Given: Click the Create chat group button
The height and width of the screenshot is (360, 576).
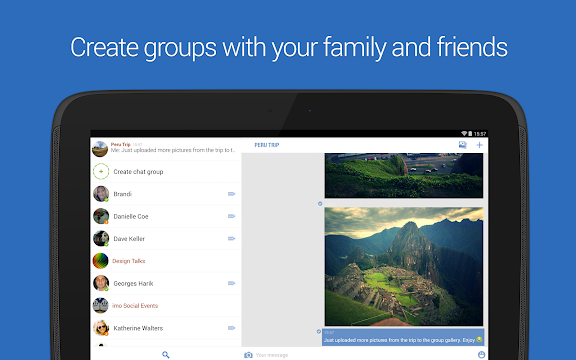Looking at the screenshot, I should coord(166,172).
